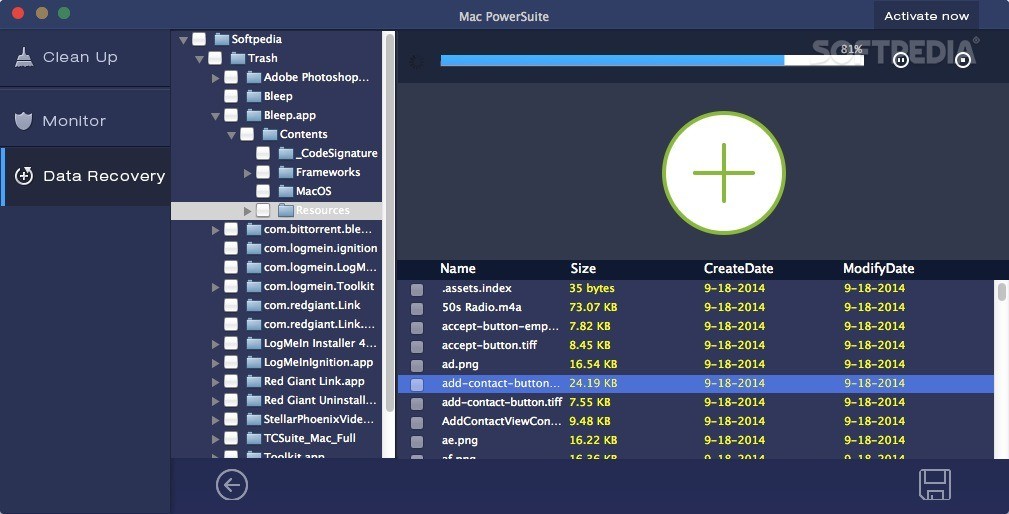
Task: Collapse the Trash tree node
Action: point(199,59)
